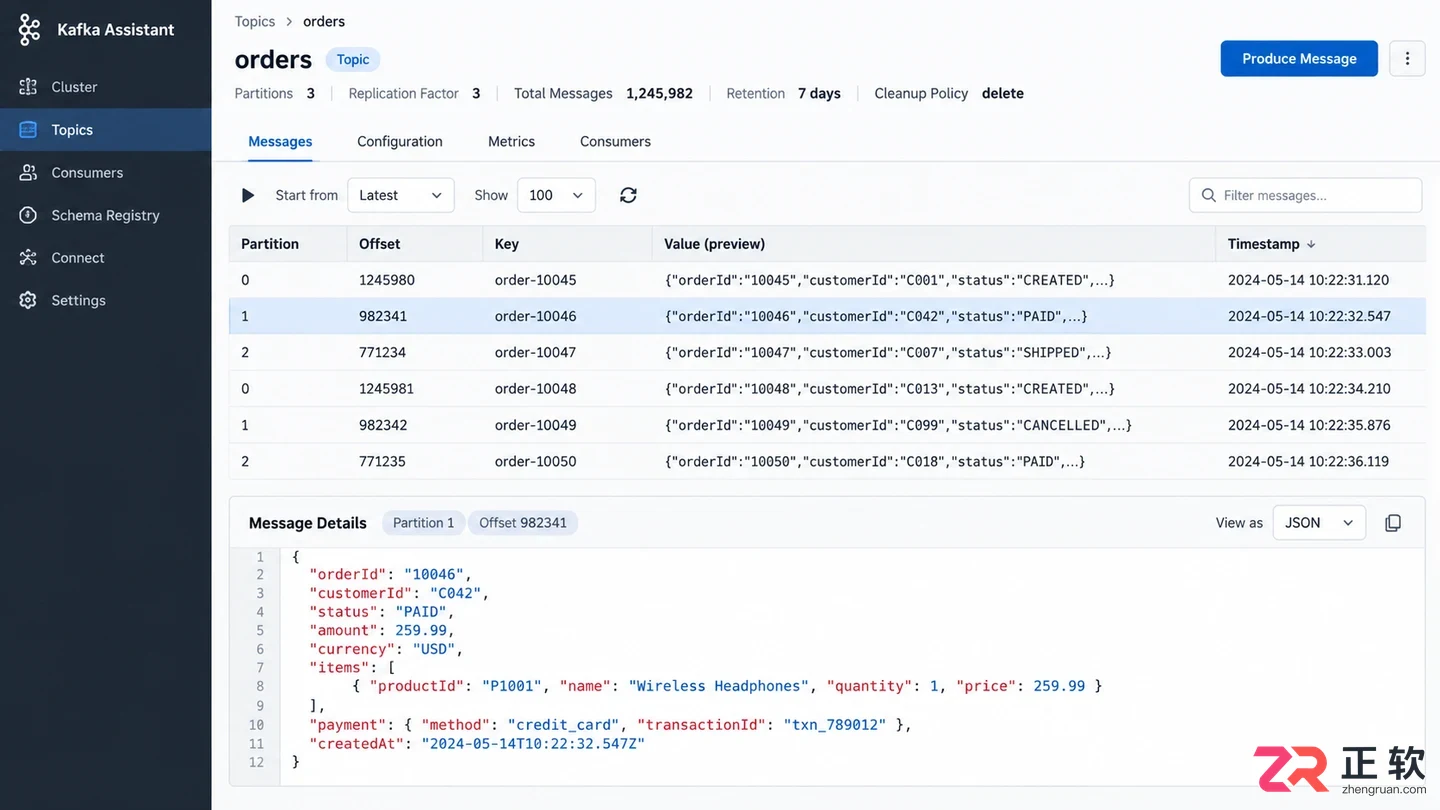Switch to the Configuration tab
Viewport: 1440px width, 810px height.
point(400,142)
